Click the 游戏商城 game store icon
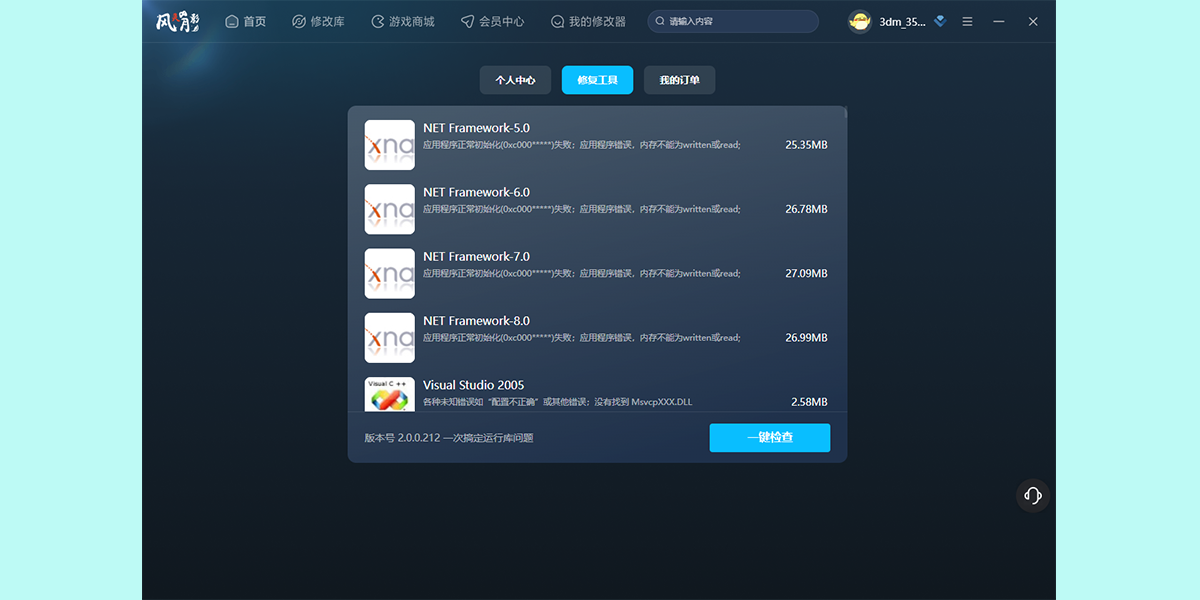The height and width of the screenshot is (600, 1200). click(377, 20)
